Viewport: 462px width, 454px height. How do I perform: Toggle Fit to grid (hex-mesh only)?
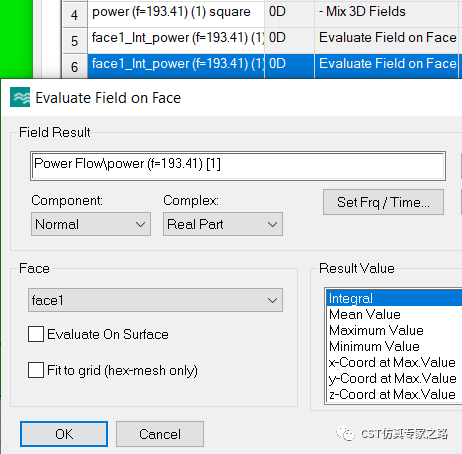pos(36,370)
